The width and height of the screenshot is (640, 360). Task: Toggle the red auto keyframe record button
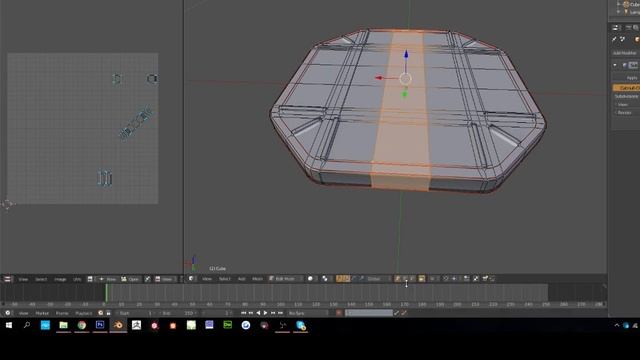coord(339,313)
